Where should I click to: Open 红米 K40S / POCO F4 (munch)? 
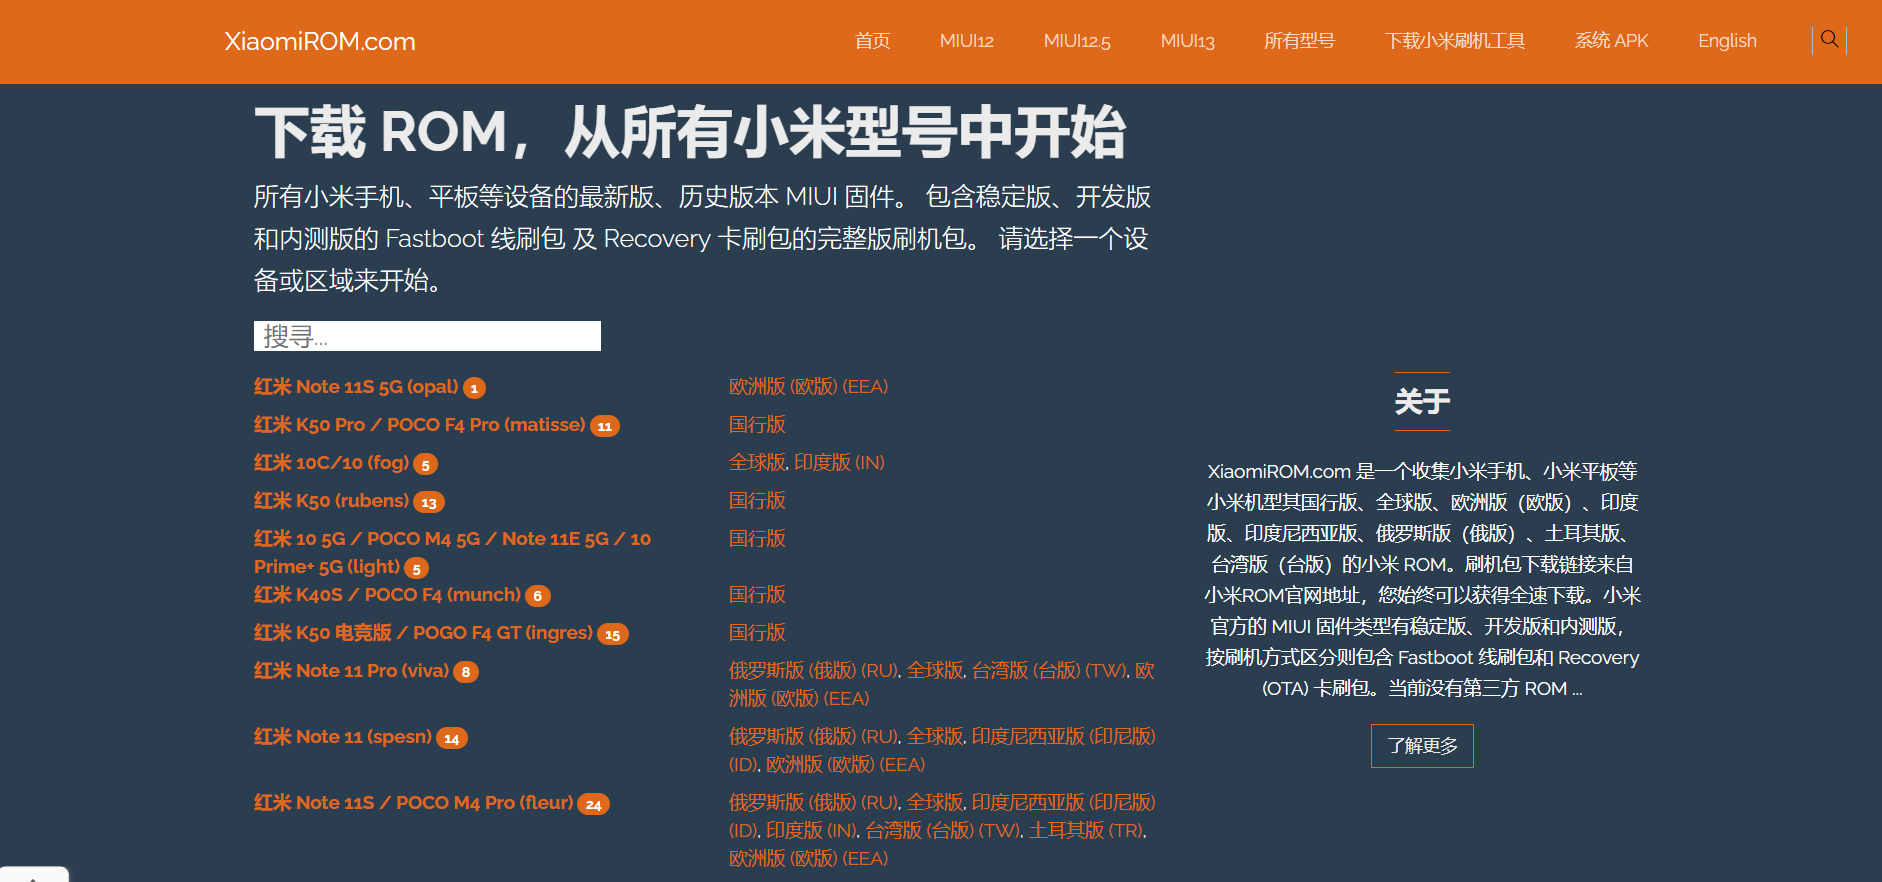387,595
